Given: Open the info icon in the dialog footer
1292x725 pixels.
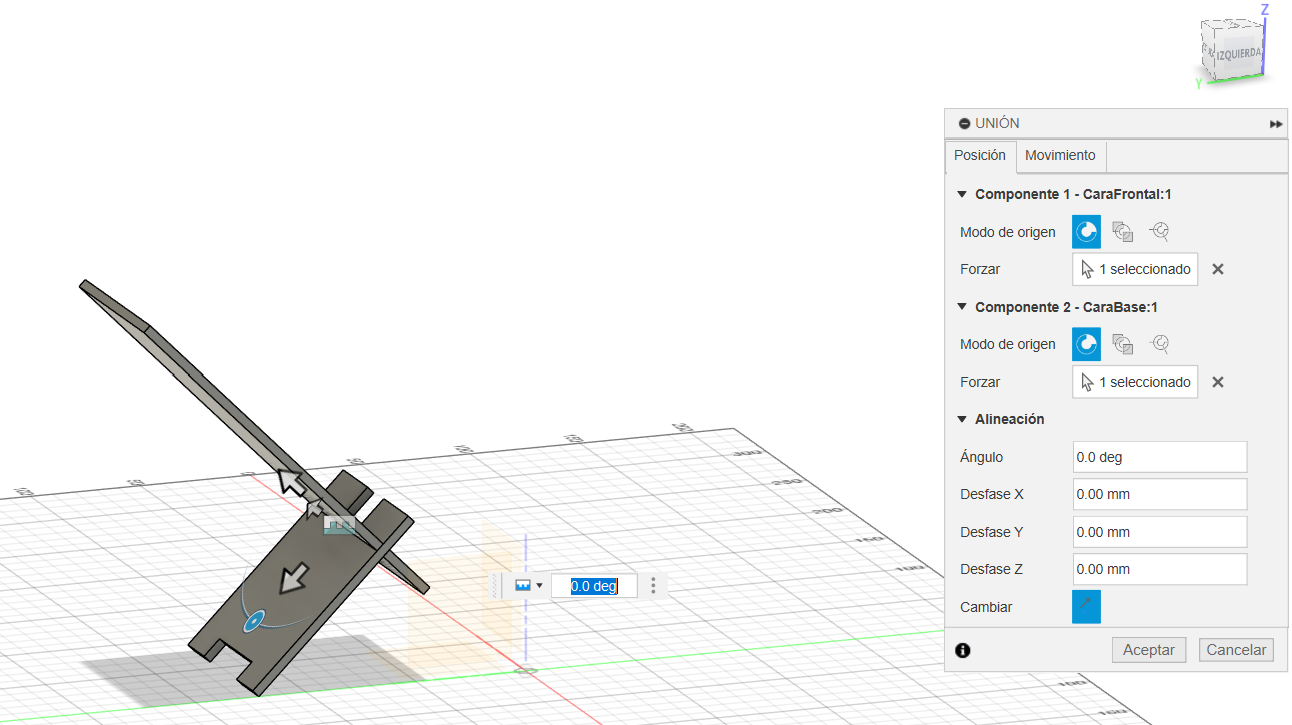Looking at the screenshot, I should [963, 650].
